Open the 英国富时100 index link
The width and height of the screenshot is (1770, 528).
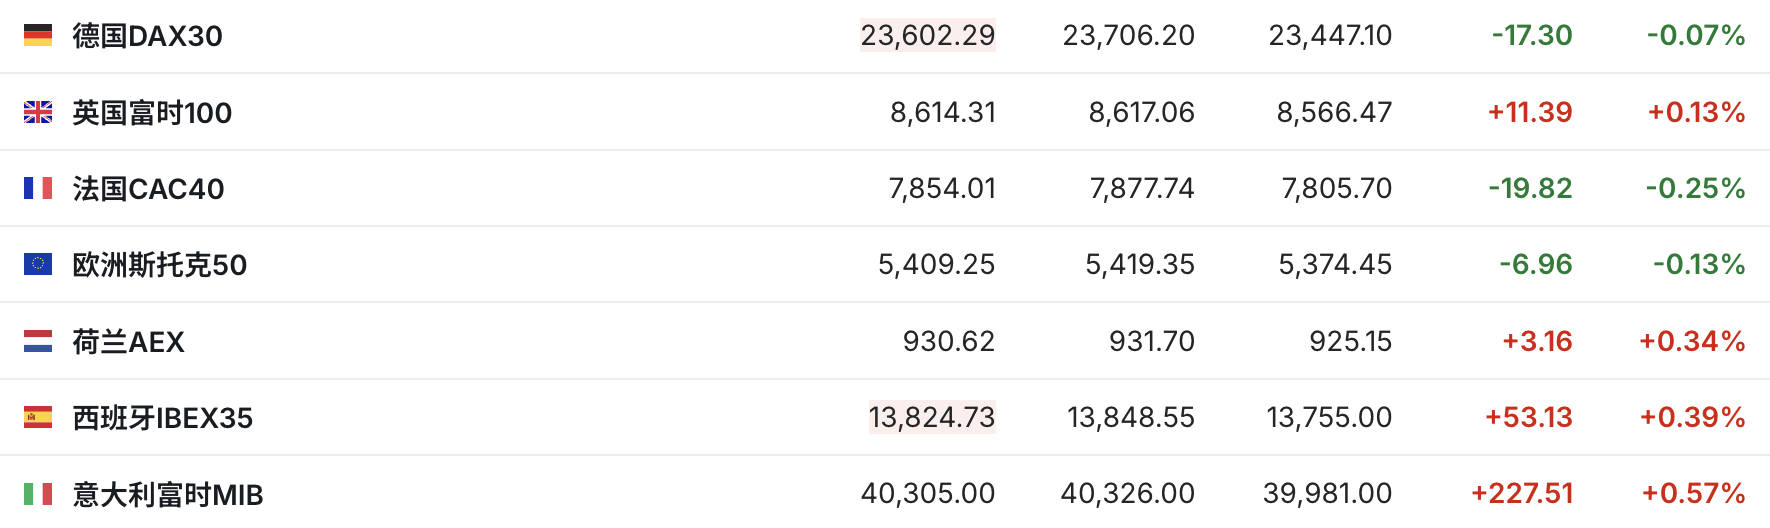(152, 113)
